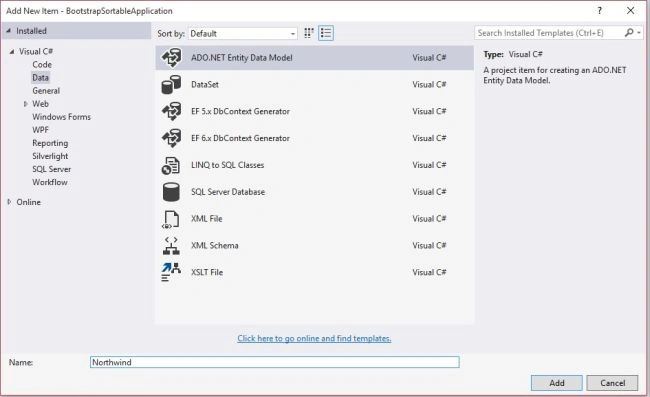Select the XSLT File template icon

[171, 272]
